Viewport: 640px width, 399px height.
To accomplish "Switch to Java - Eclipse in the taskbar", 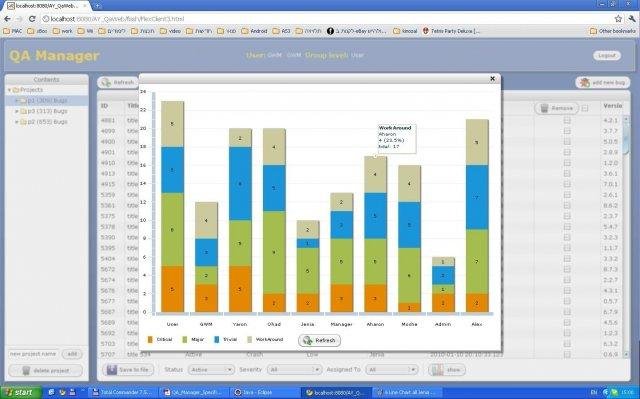I will (x=264, y=392).
